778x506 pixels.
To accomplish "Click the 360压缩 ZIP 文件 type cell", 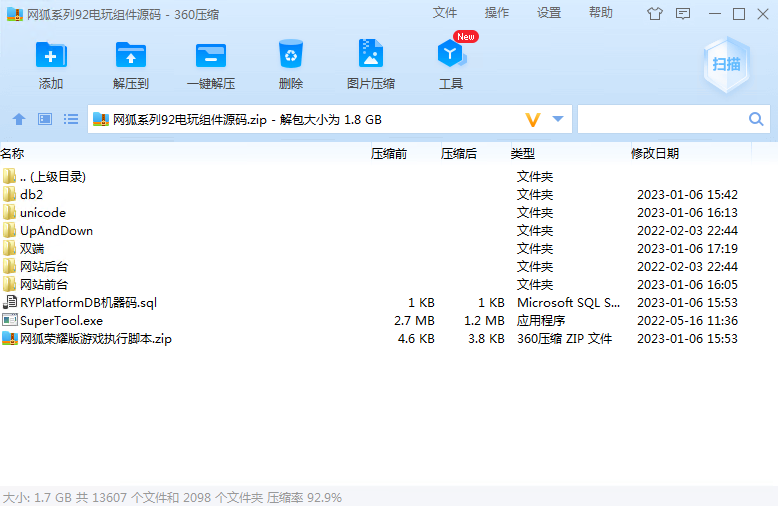I will point(565,339).
